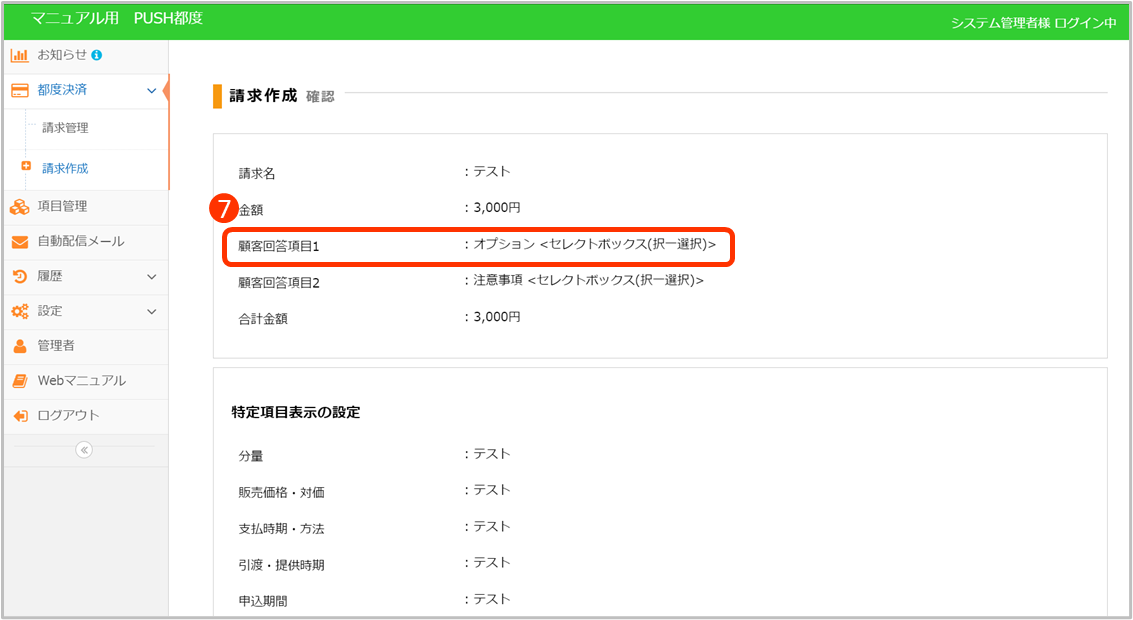Open 請求管理 in the sidebar
Viewport: 1133px width, 620px height.
65,128
